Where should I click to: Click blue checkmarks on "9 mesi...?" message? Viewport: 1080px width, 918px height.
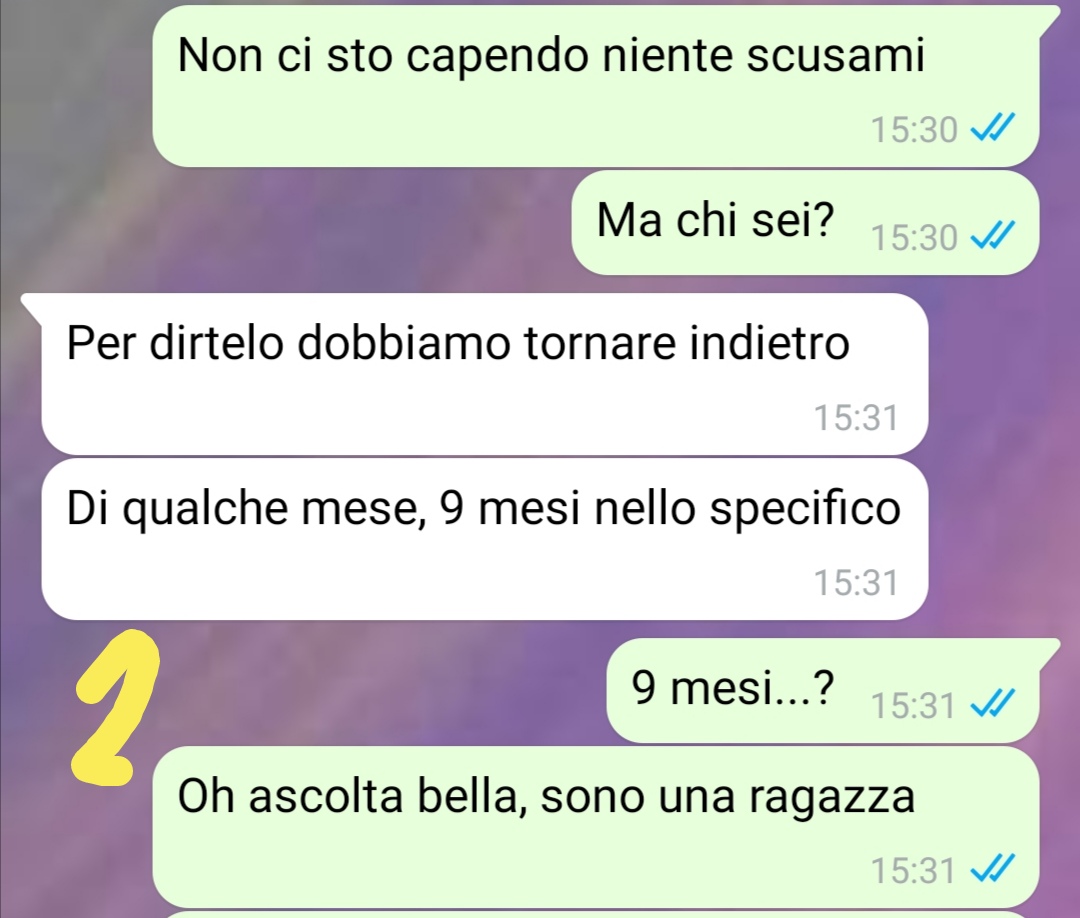click(993, 705)
